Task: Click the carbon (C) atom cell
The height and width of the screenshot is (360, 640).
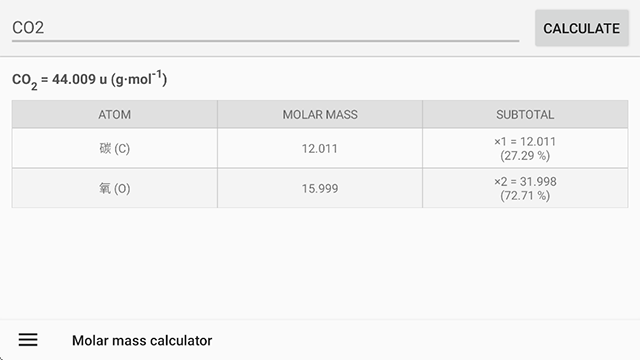Action: click(x=115, y=148)
